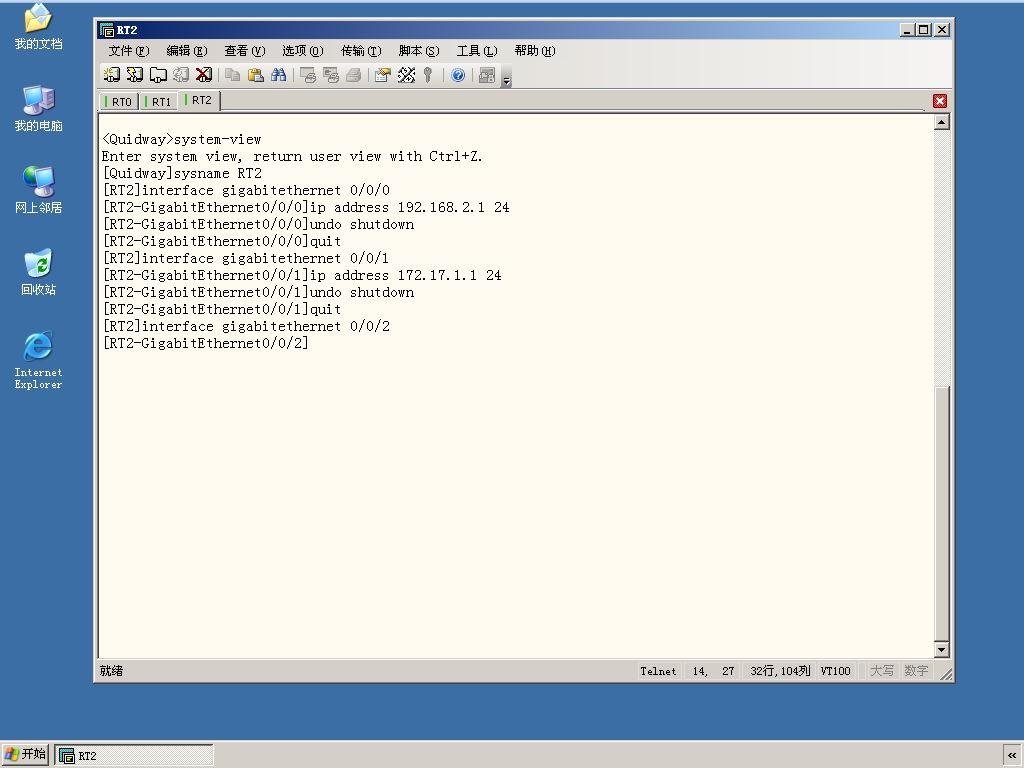Select the RT2 session tab
1024x768 pixels.
click(x=199, y=101)
